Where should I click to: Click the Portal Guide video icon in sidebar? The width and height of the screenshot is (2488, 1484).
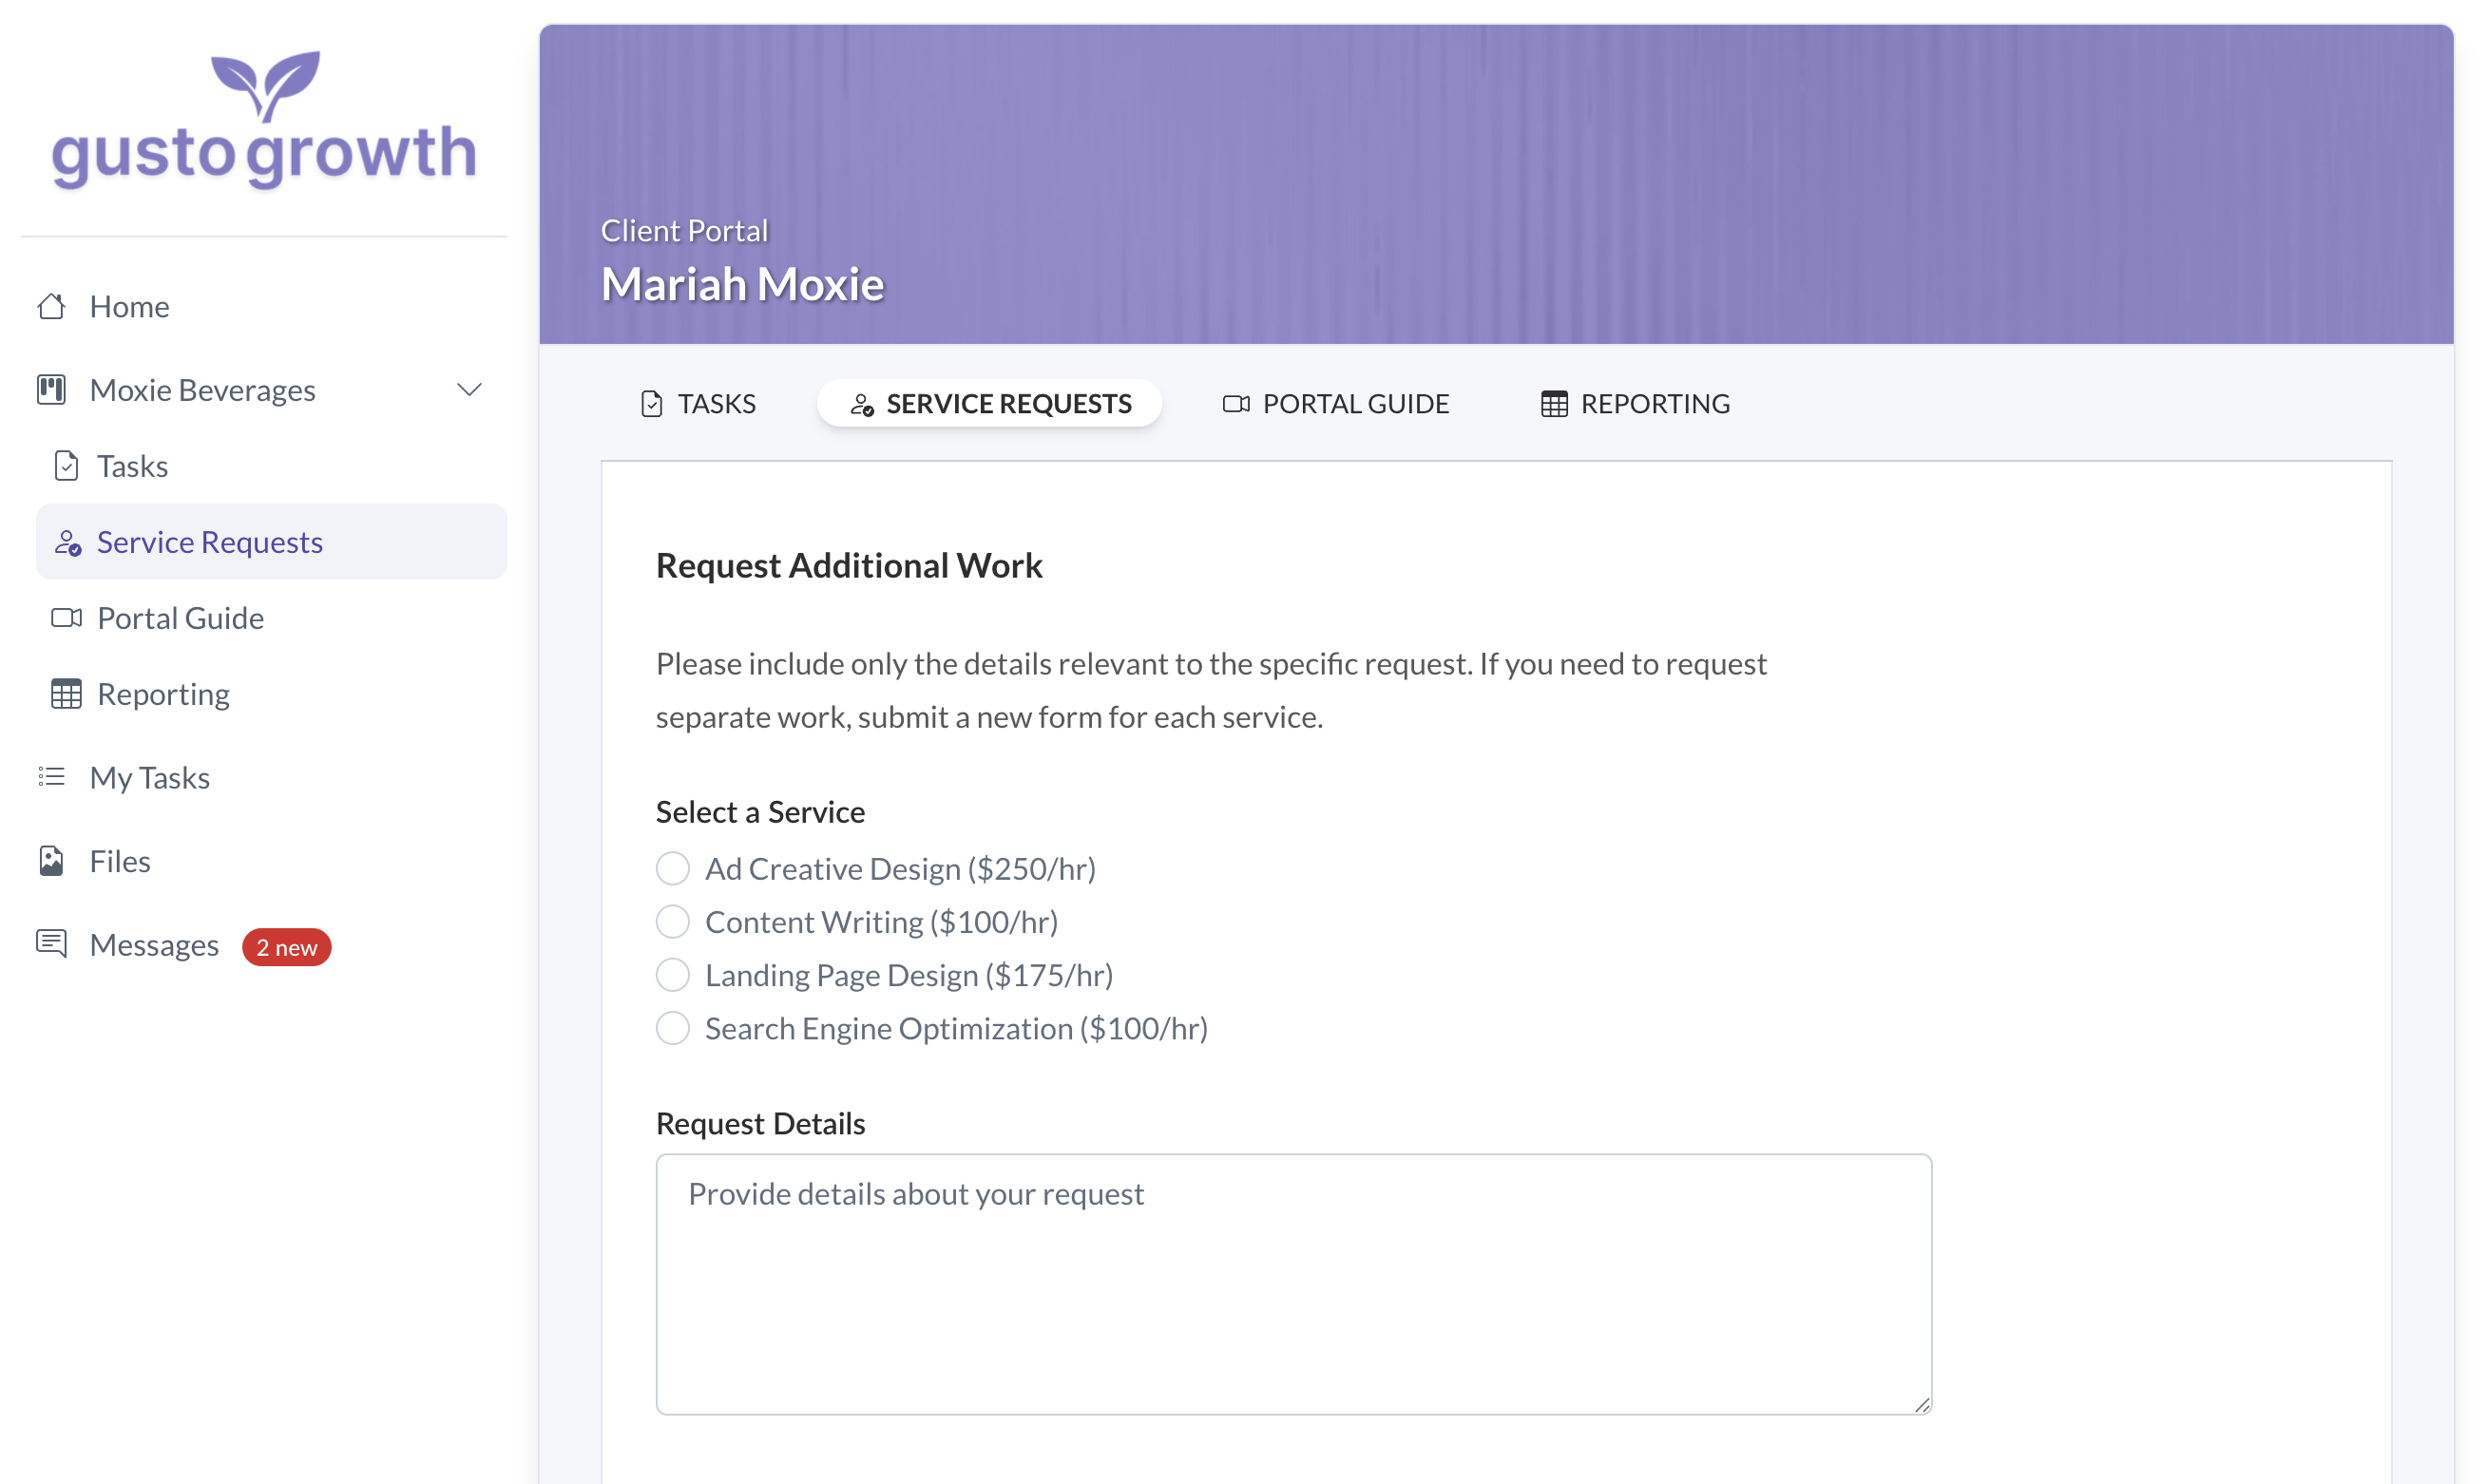[66, 618]
